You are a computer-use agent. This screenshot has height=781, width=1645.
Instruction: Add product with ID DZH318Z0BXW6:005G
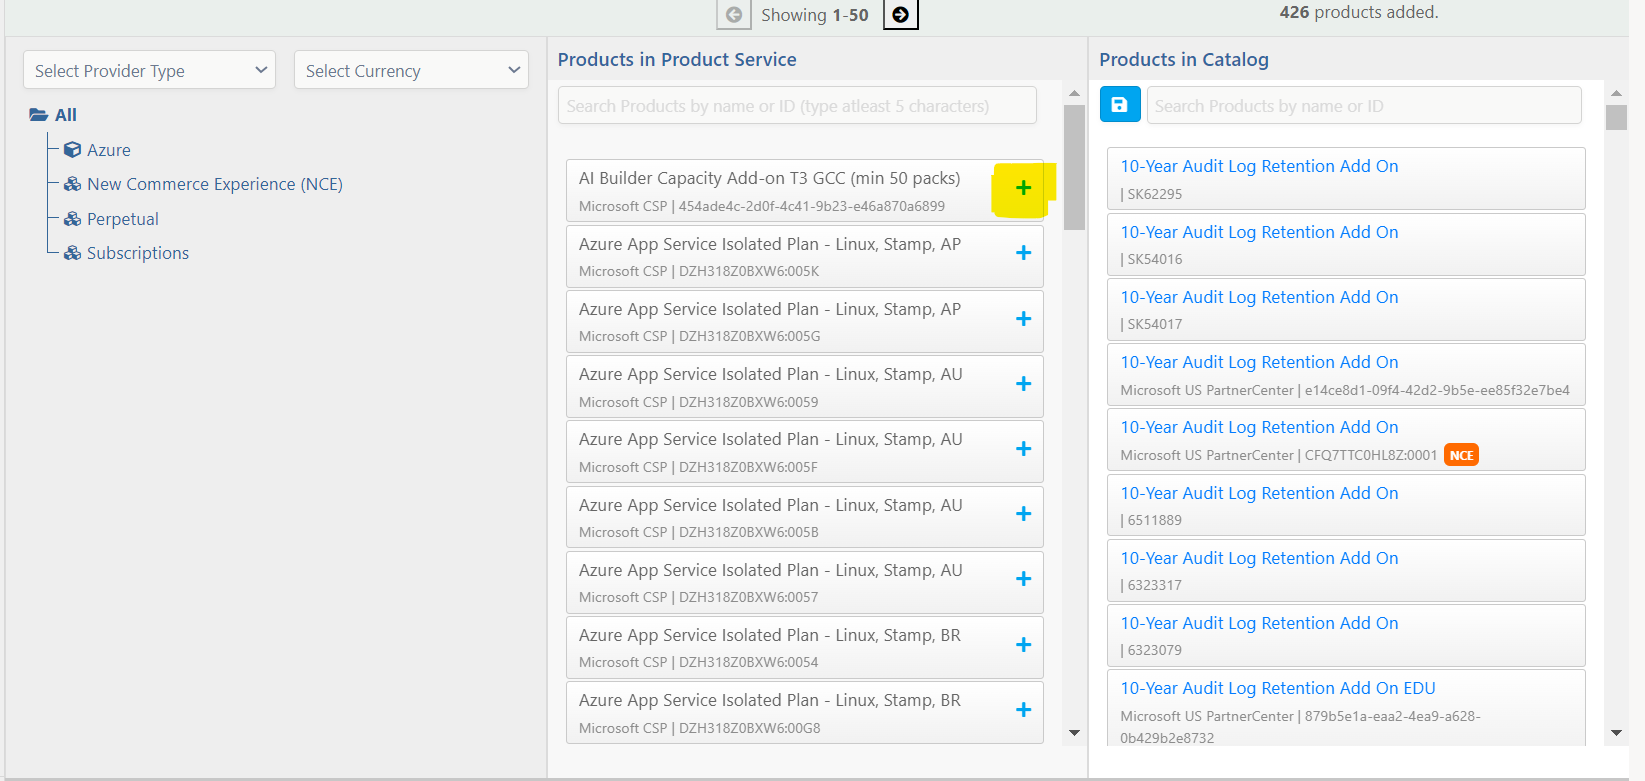(1023, 319)
